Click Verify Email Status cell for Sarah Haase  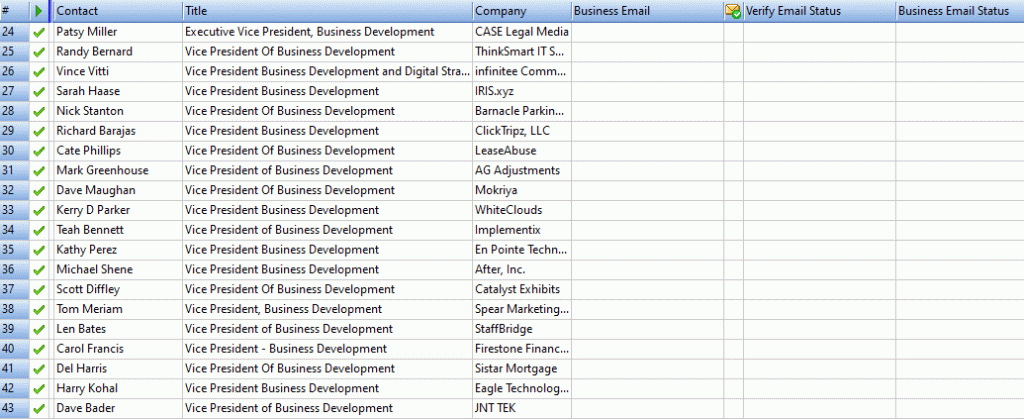tap(819, 91)
